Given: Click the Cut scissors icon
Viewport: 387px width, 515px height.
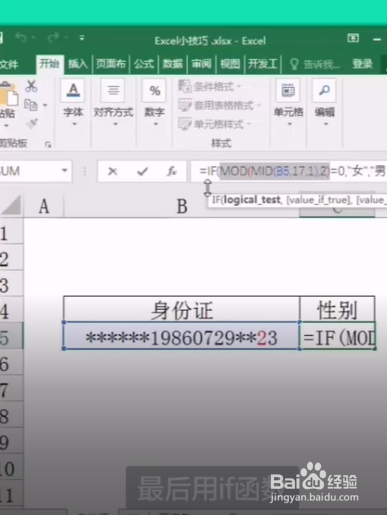Looking at the screenshot, I should pyautogui.click(x=31, y=86).
